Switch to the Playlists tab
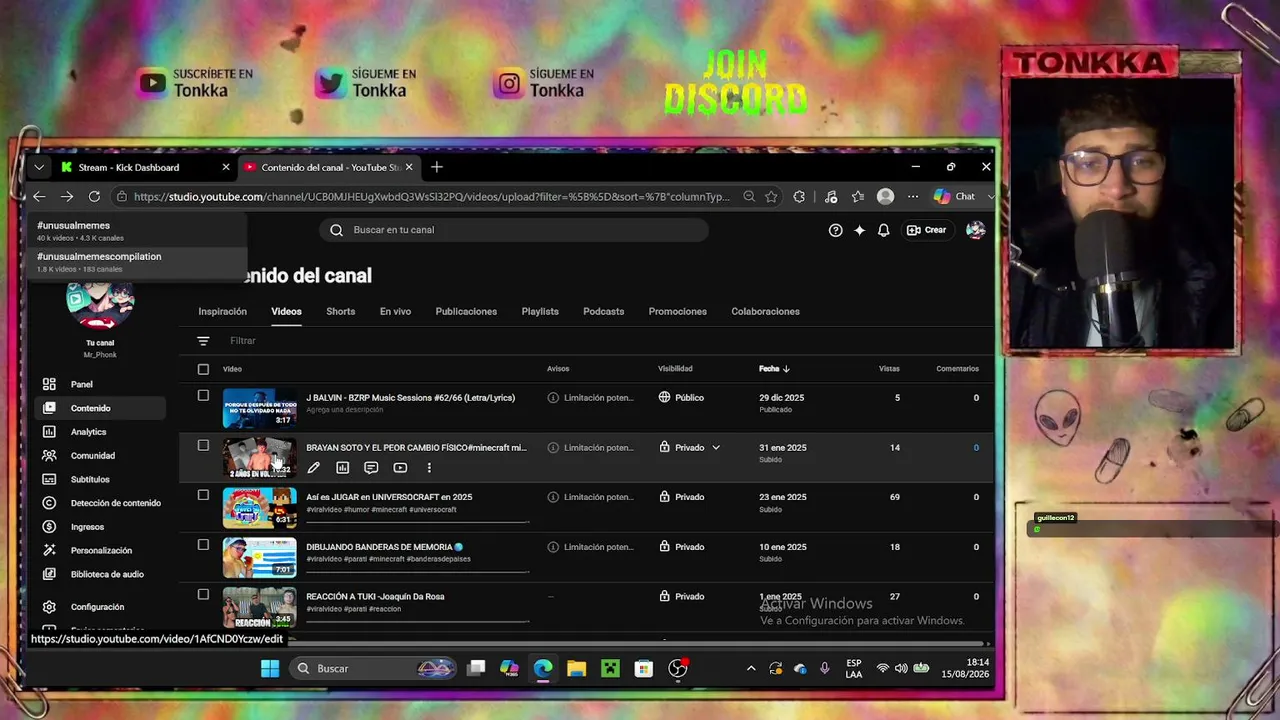Screen dimensions: 1280x720 point(540,311)
